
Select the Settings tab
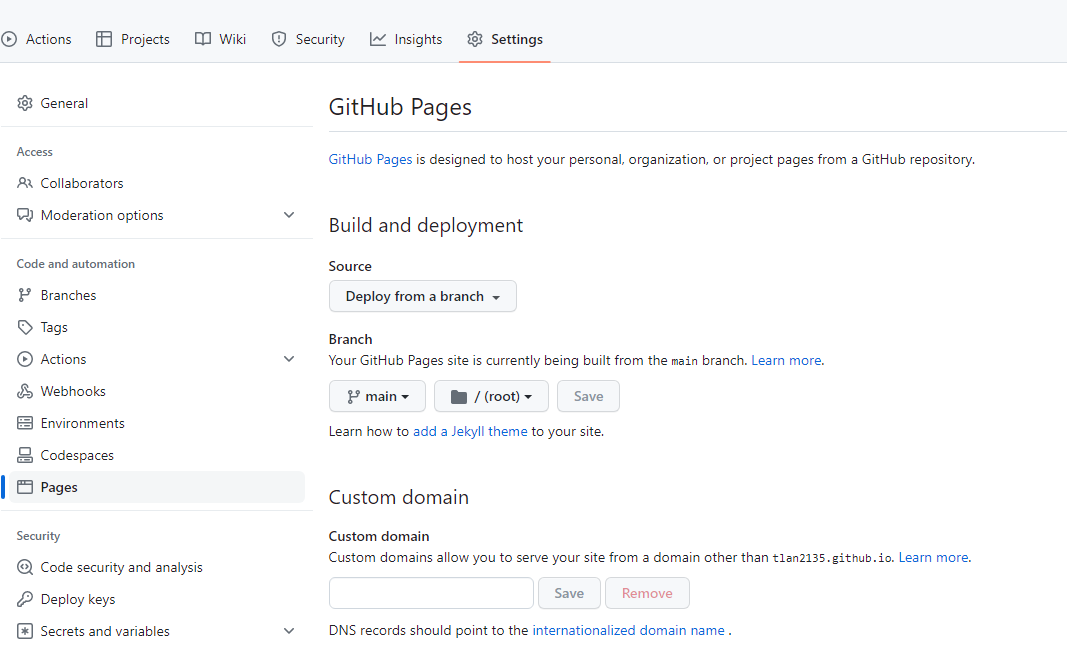pyautogui.click(x=505, y=39)
